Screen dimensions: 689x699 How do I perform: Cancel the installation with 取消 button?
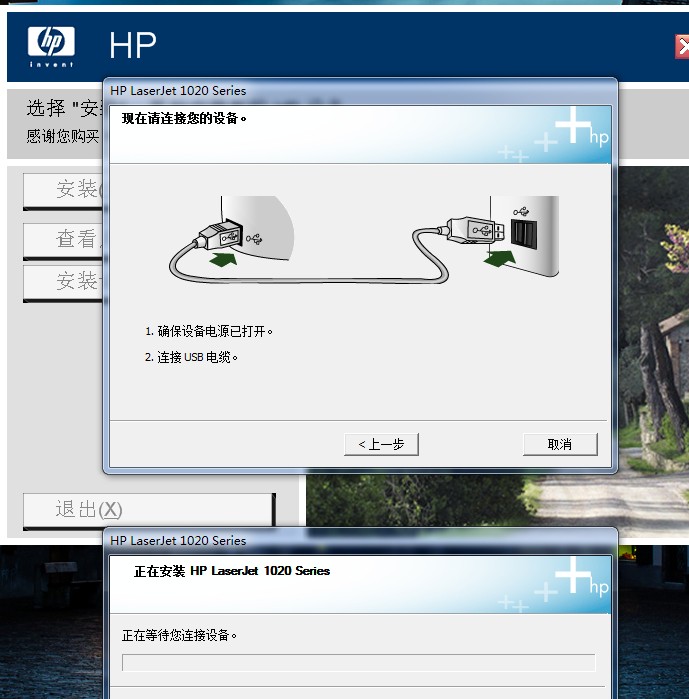[x=560, y=444]
